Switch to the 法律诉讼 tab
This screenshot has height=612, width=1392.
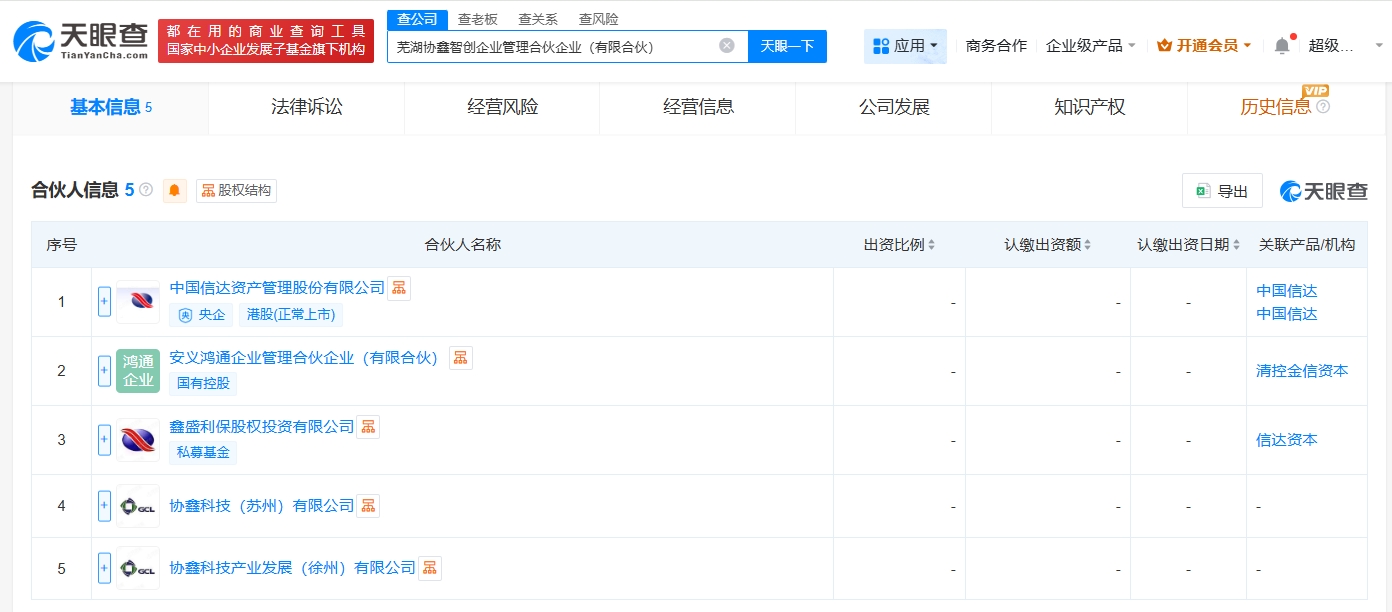pyautogui.click(x=305, y=107)
